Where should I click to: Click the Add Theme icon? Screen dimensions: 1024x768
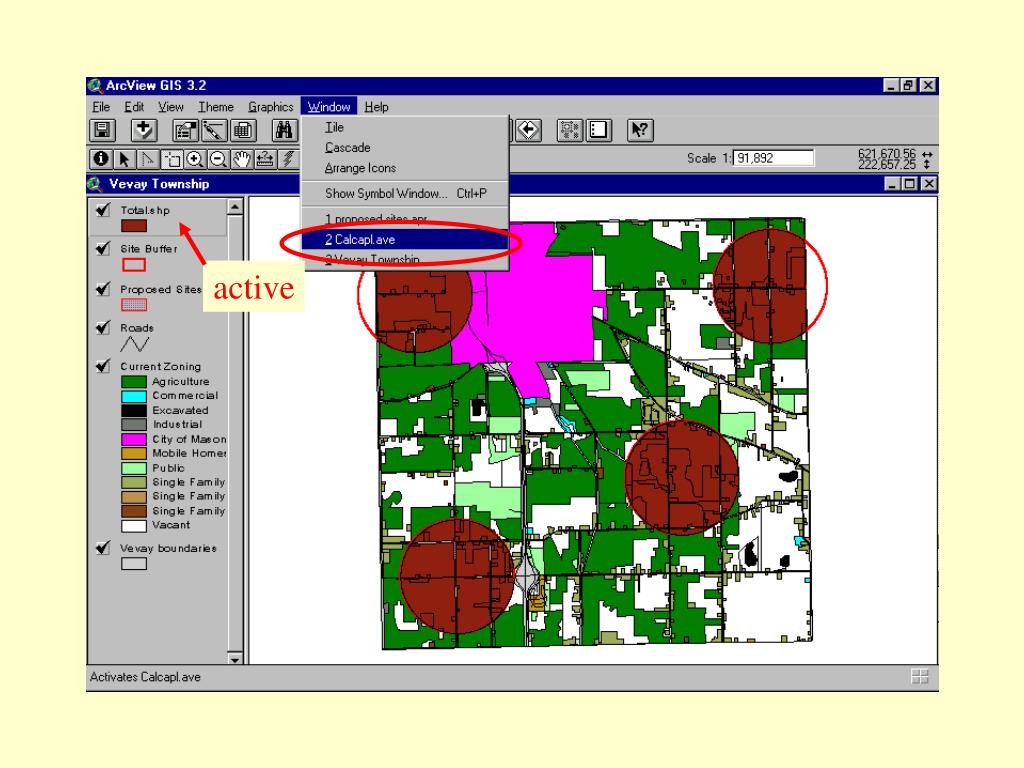click(144, 131)
